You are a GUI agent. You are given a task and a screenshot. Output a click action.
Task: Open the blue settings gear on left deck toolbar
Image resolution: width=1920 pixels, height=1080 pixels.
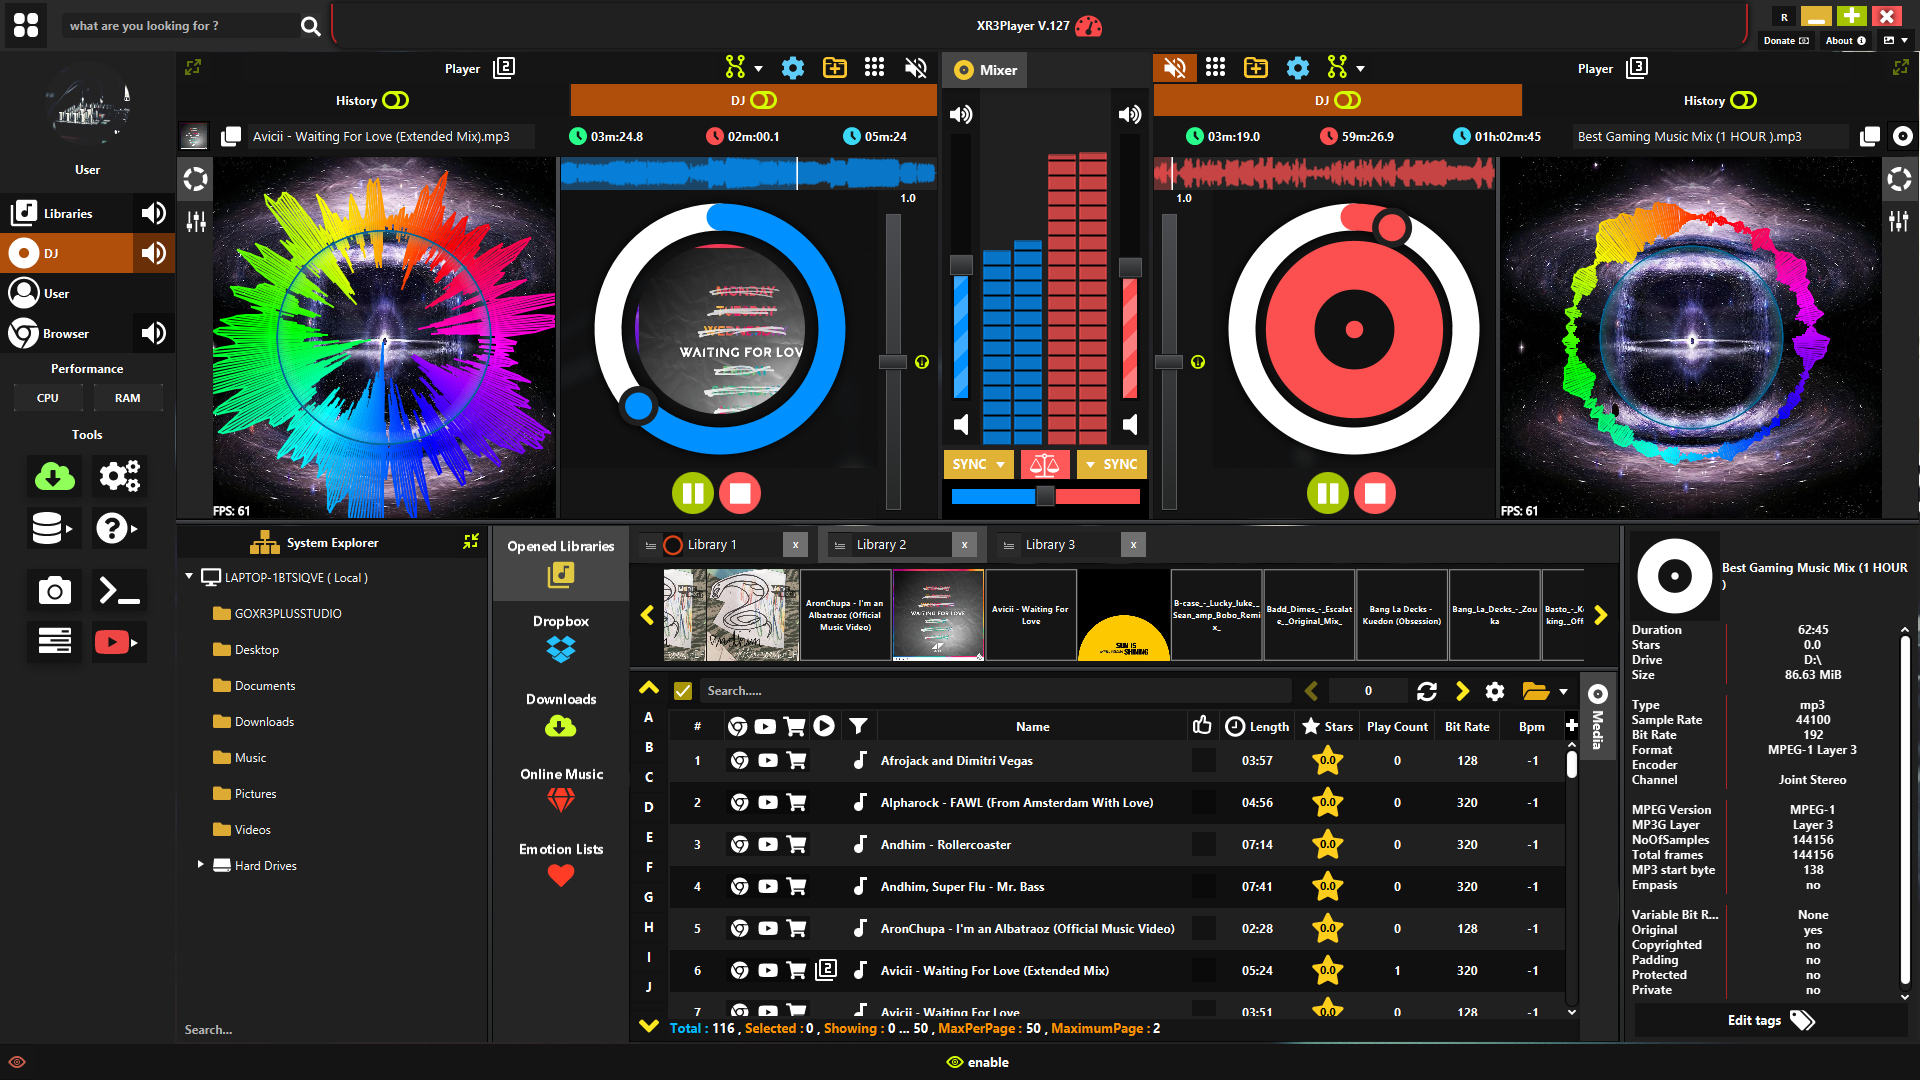point(793,67)
